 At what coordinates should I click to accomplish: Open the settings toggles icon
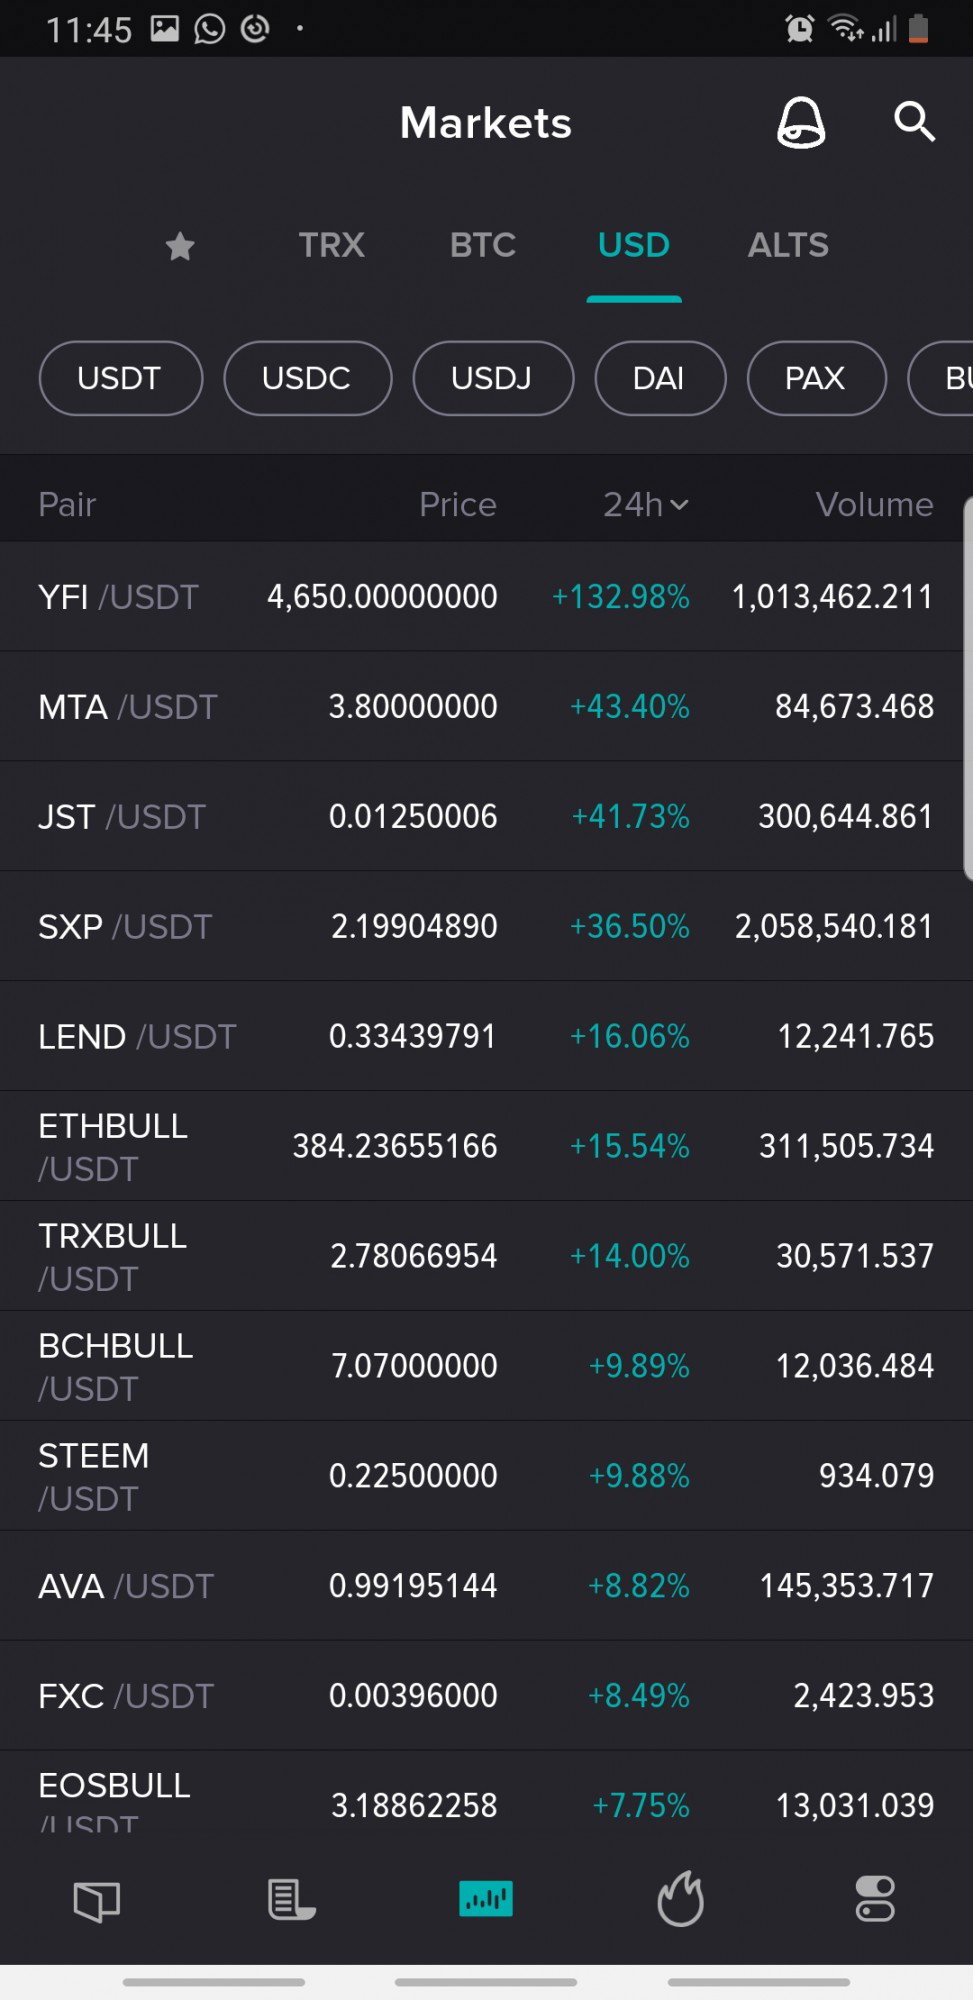point(875,1899)
